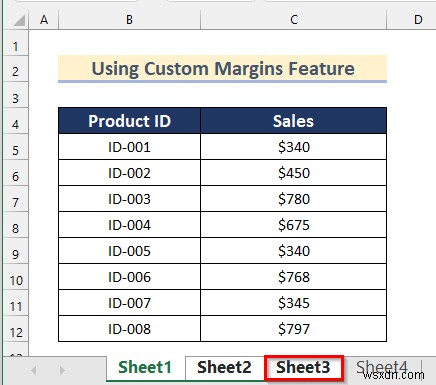Select cell containing ID-001

[129, 147]
